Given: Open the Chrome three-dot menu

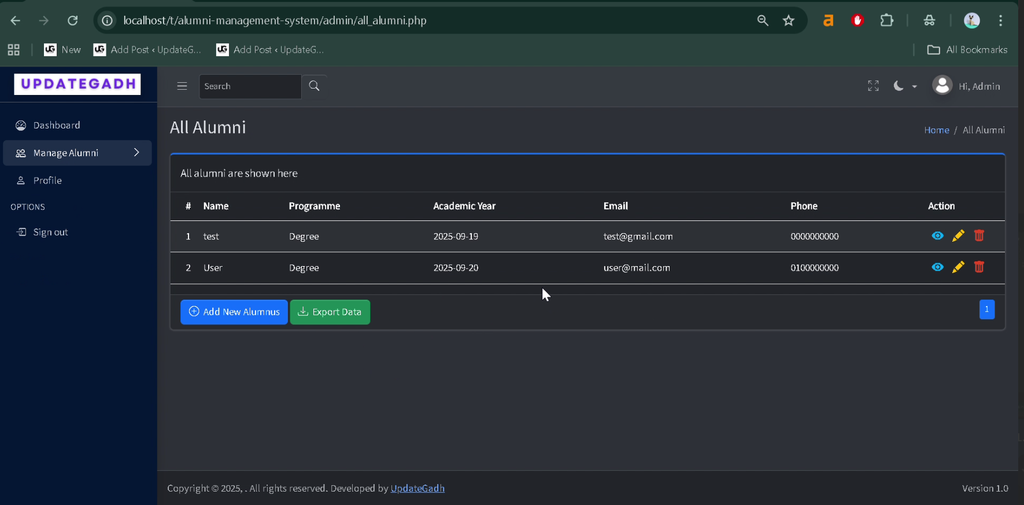Looking at the screenshot, I should point(1000,21).
